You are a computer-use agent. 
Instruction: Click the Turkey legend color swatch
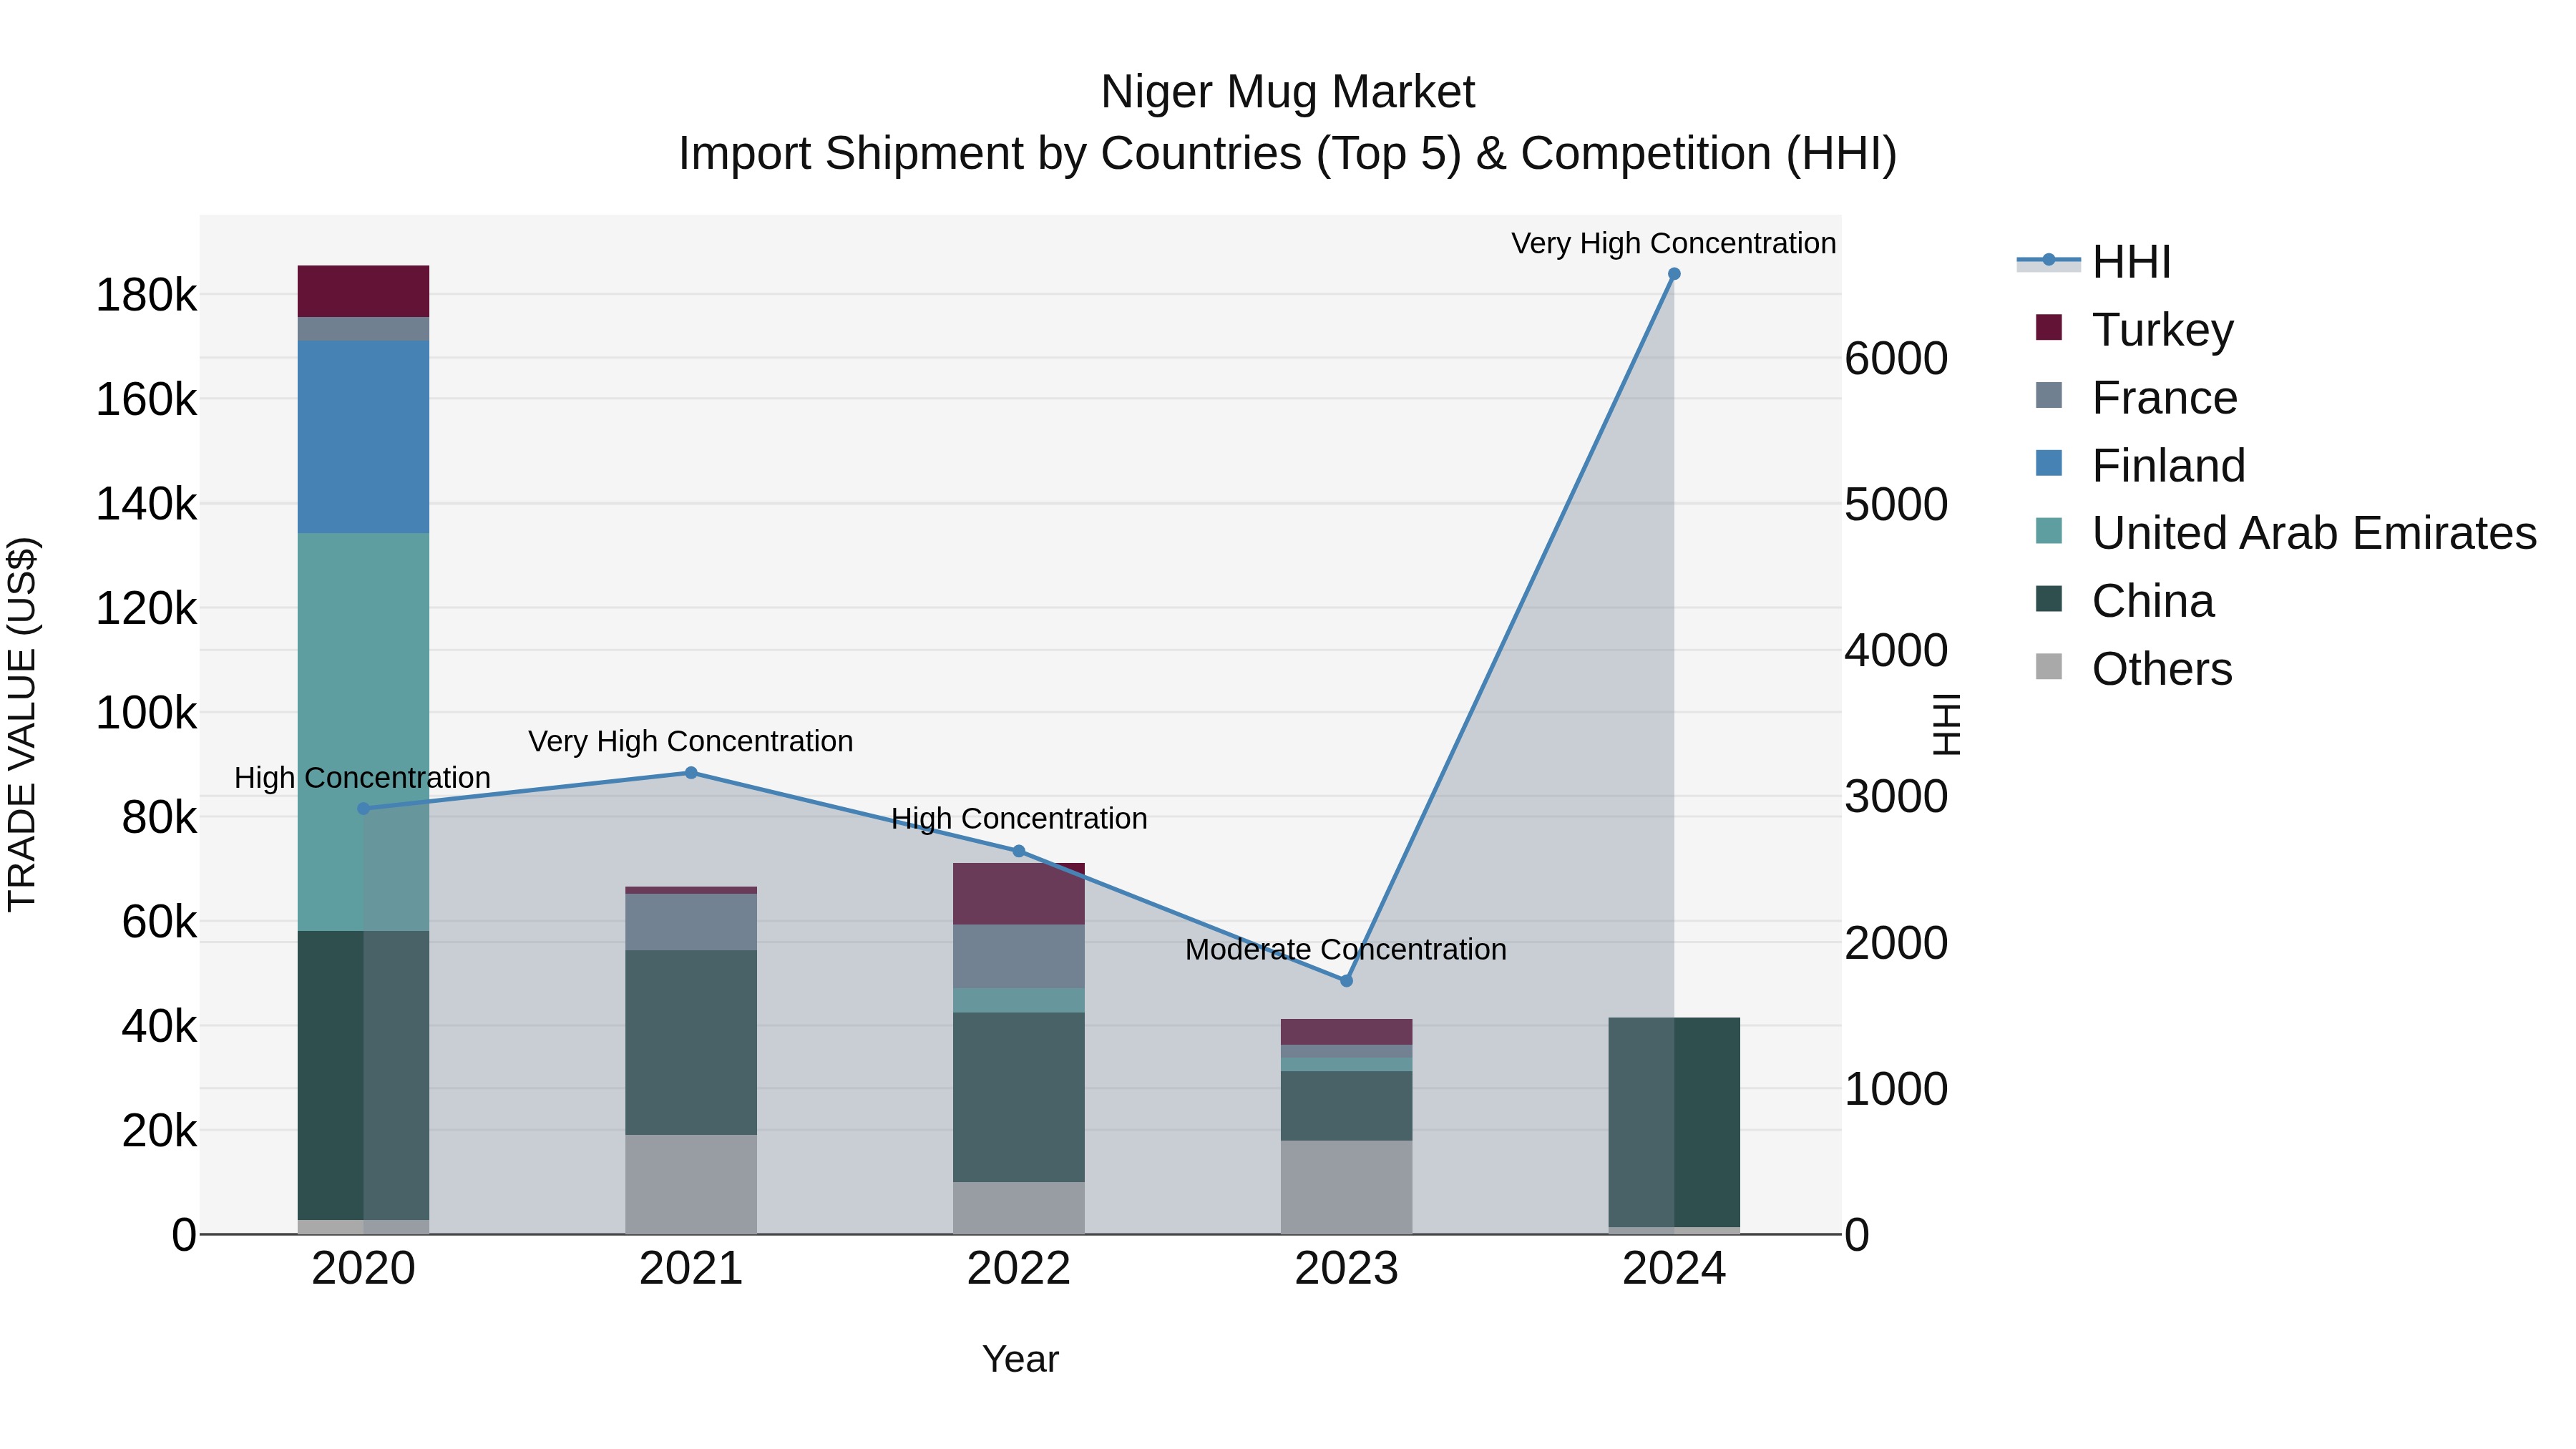tap(2048, 328)
